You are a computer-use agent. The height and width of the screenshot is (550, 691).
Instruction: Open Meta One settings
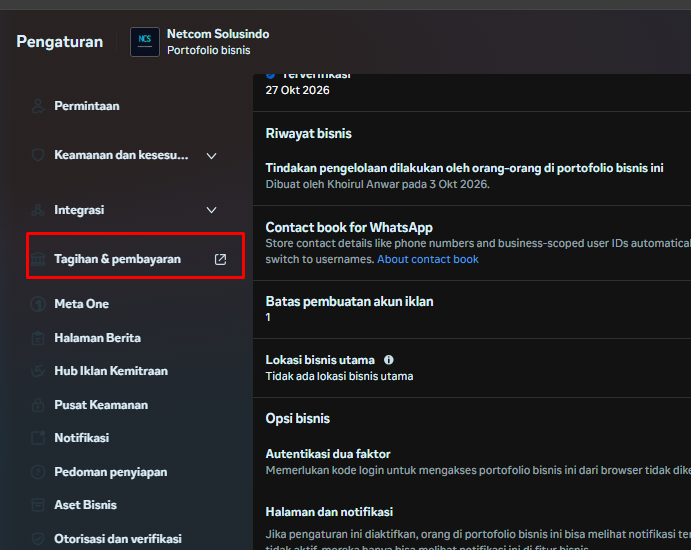(82, 304)
